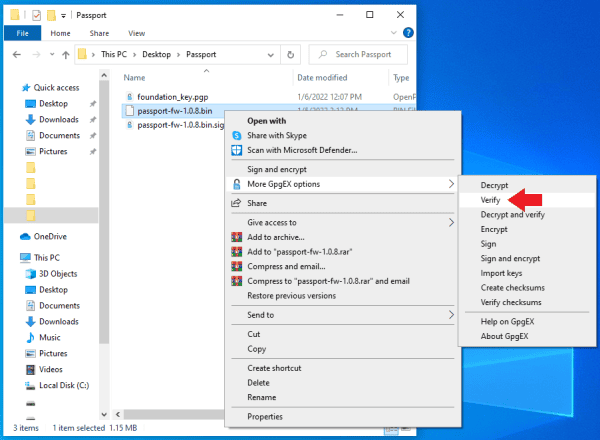Click the Microsoft Defender shield icon
The width and height of the screenshot is (600, 440).
[x=236, y=150]
